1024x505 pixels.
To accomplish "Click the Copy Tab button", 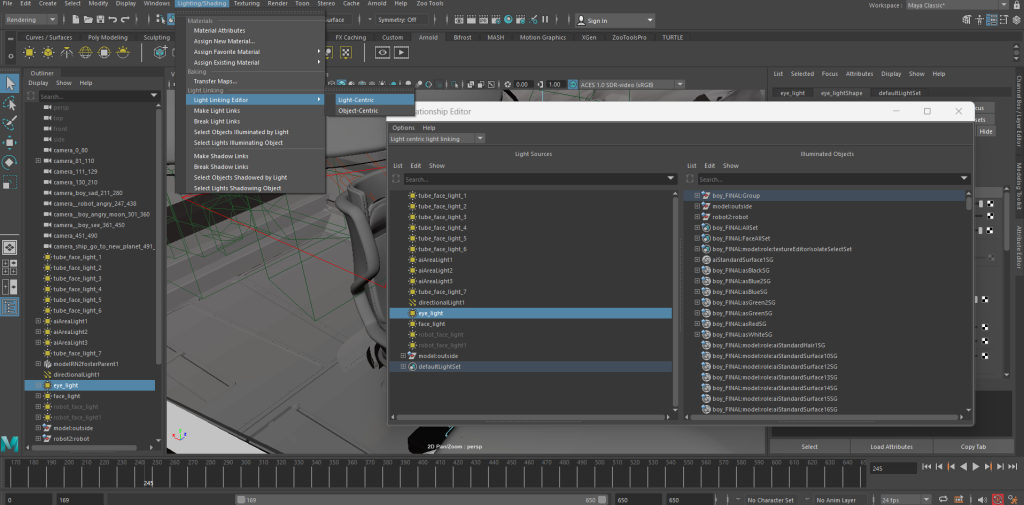I will coord(973,447).
